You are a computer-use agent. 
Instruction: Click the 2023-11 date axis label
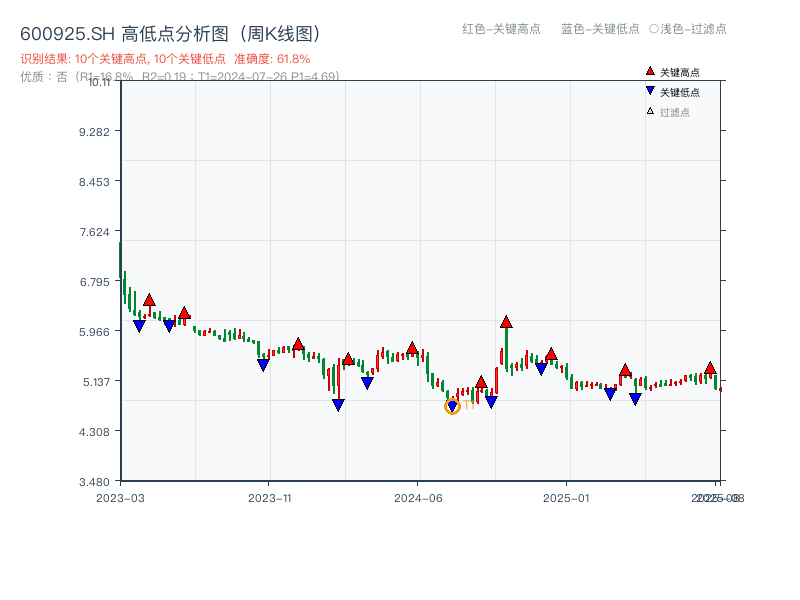269,498
